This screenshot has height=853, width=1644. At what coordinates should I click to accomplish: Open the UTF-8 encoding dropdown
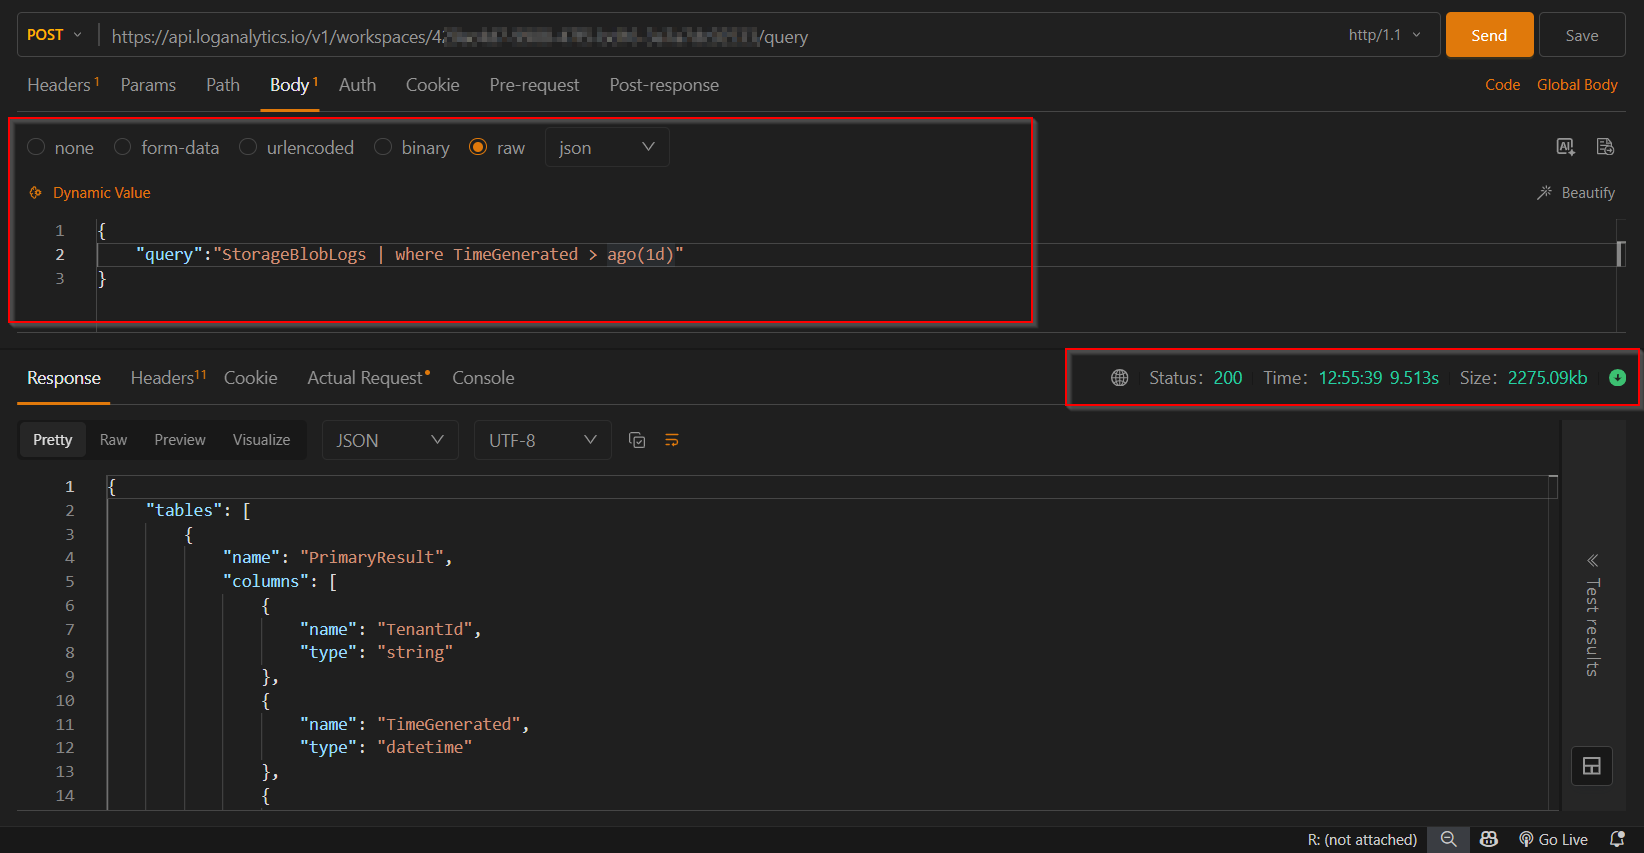542,440
